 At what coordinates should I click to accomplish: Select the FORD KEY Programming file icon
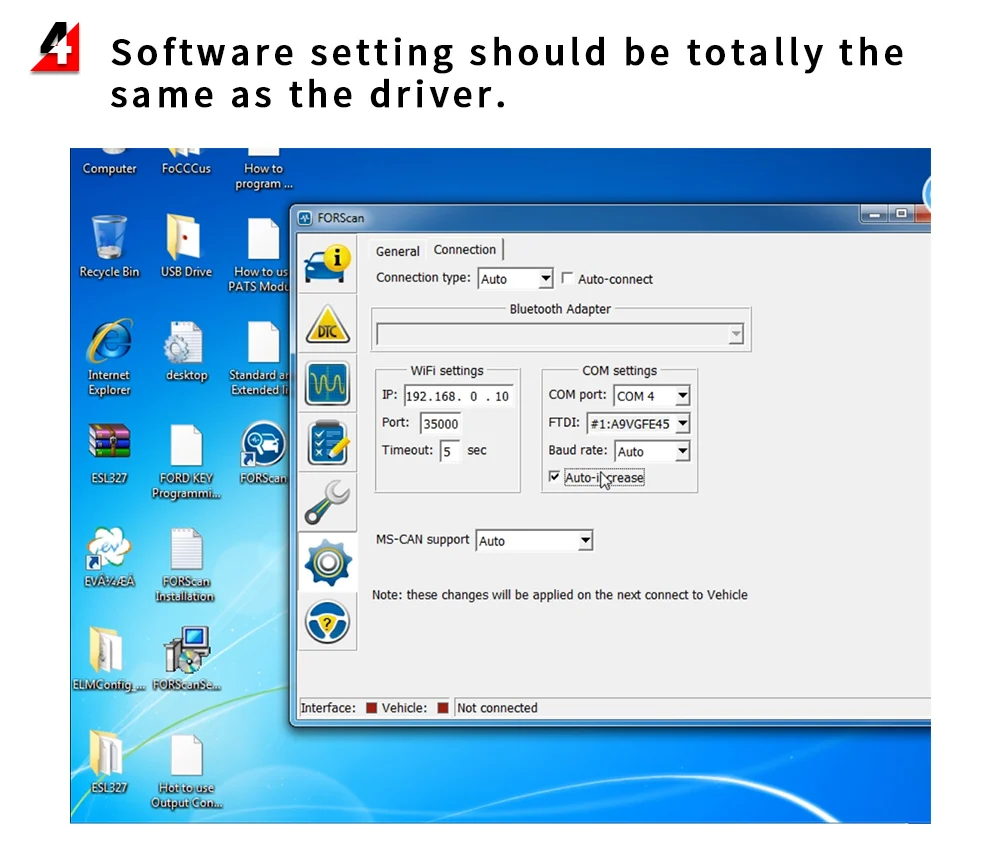click(186, 462)
